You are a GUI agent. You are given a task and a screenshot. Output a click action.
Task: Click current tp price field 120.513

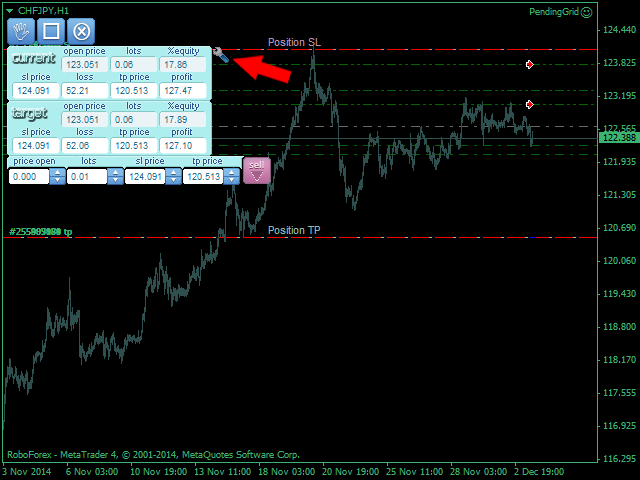click(x=134, y=91)
